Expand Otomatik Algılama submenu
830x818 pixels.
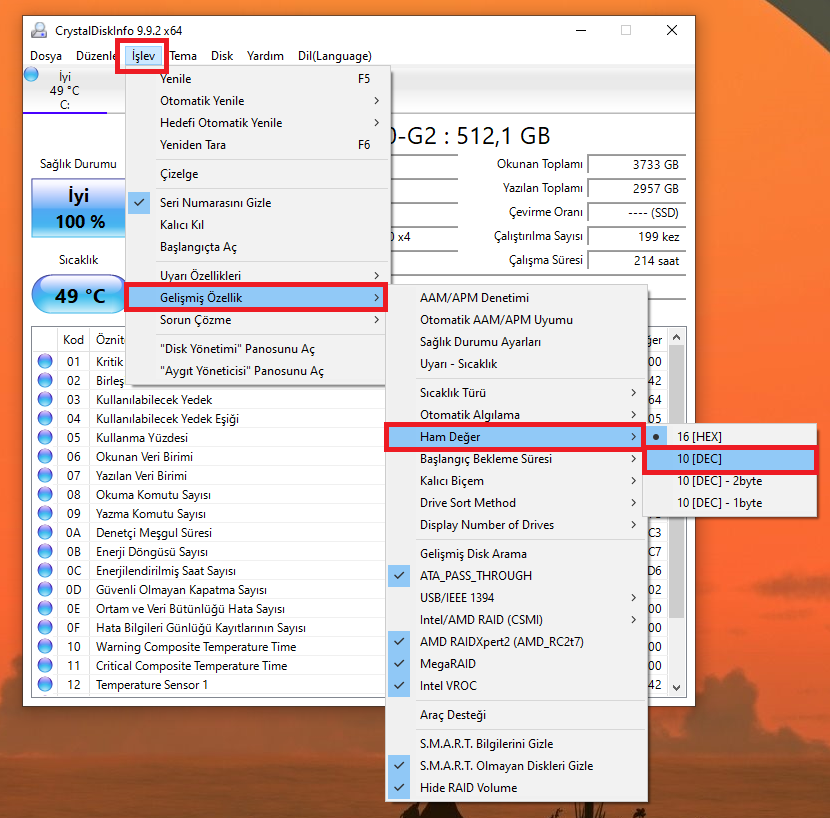(x=517, y=415)
